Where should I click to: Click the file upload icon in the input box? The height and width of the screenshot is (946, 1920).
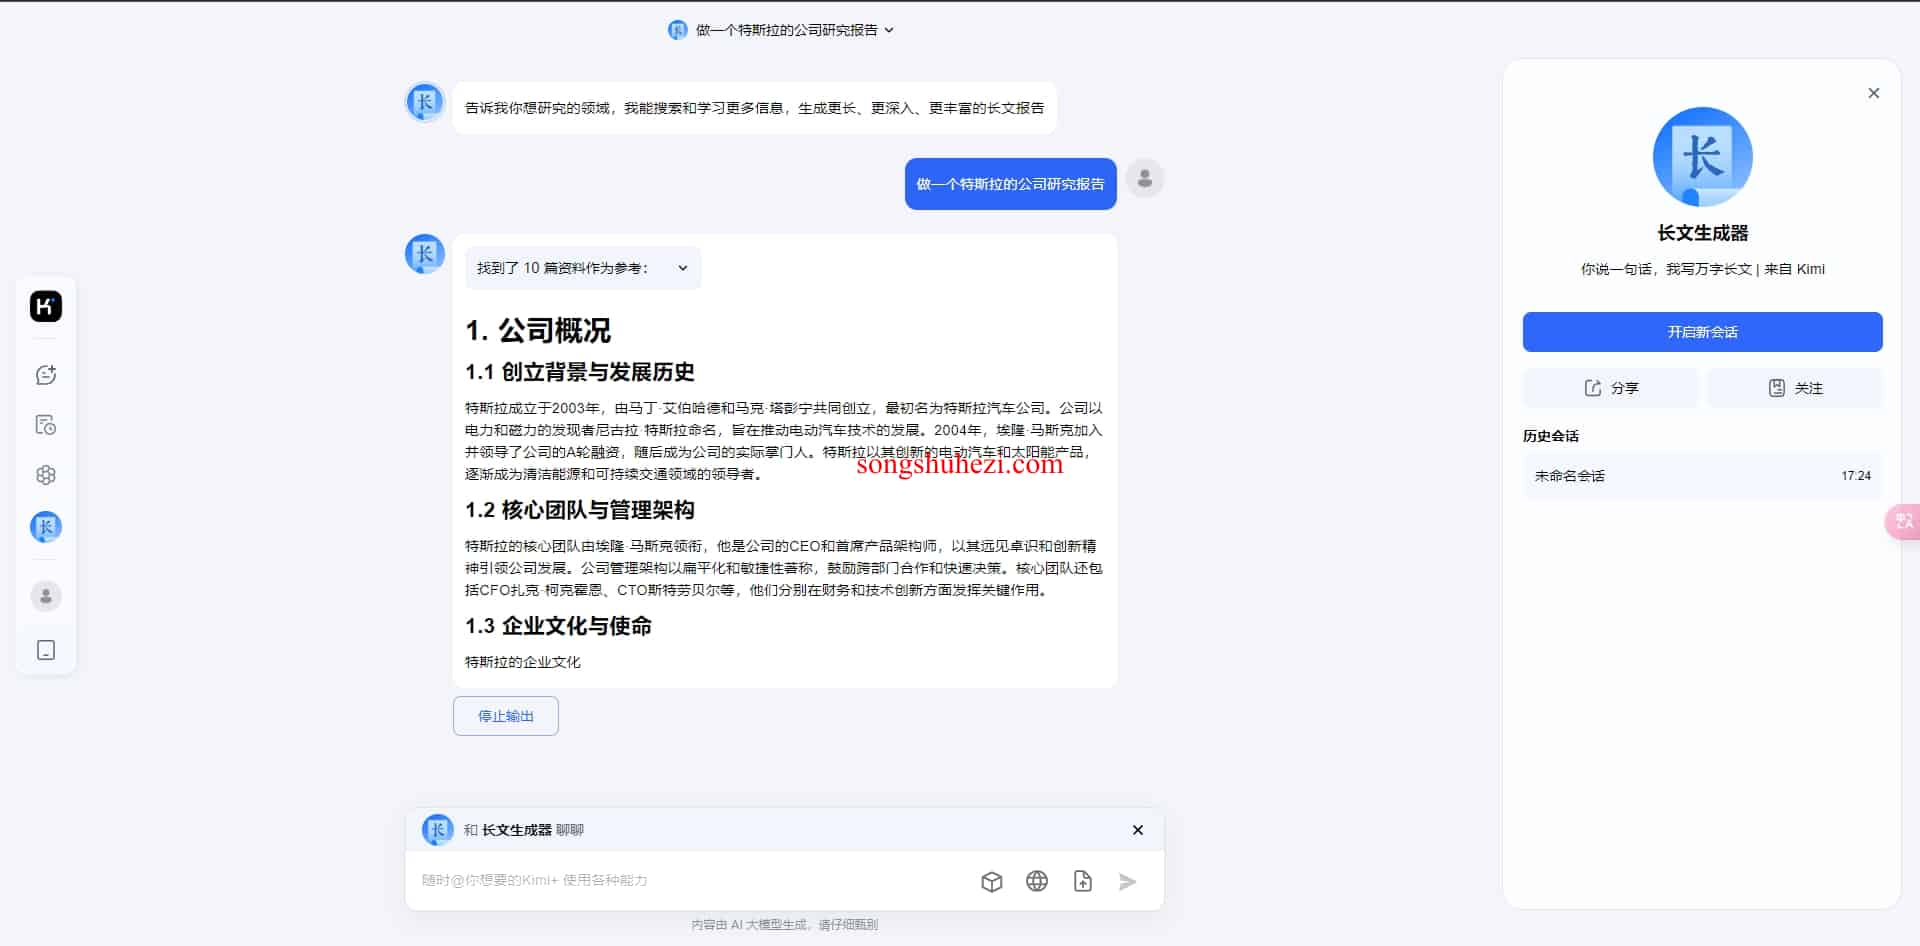click(x=1083, y=881)
